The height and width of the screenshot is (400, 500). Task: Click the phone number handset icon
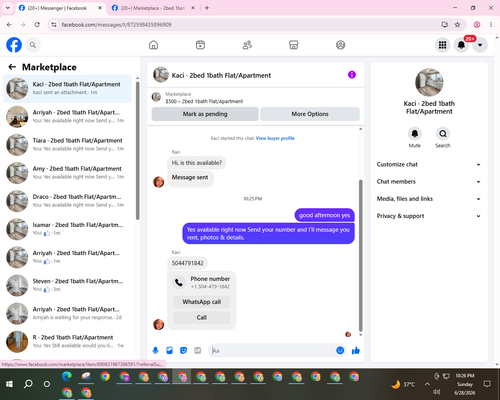coord(179,282)
